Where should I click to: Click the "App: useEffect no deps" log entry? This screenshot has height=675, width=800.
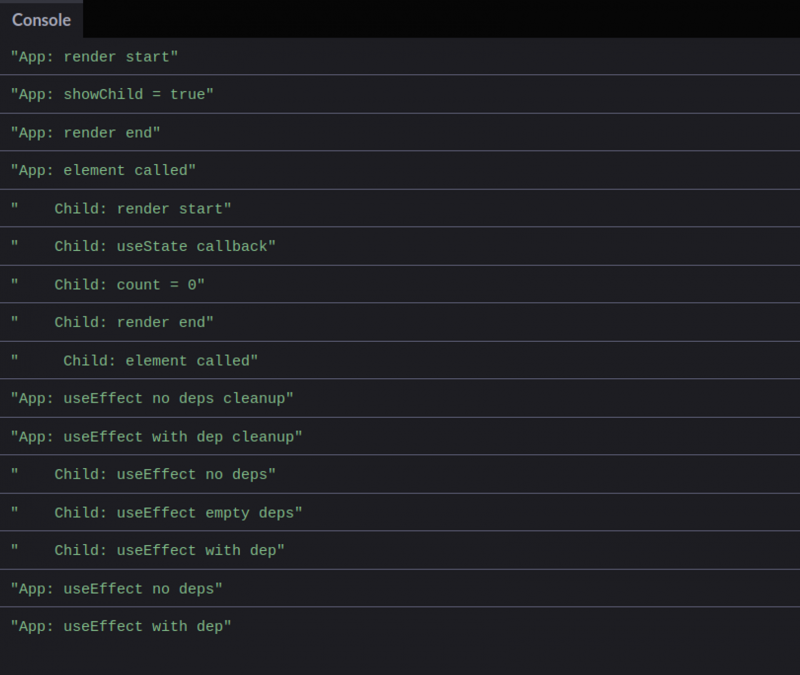(x=400, y=589)
